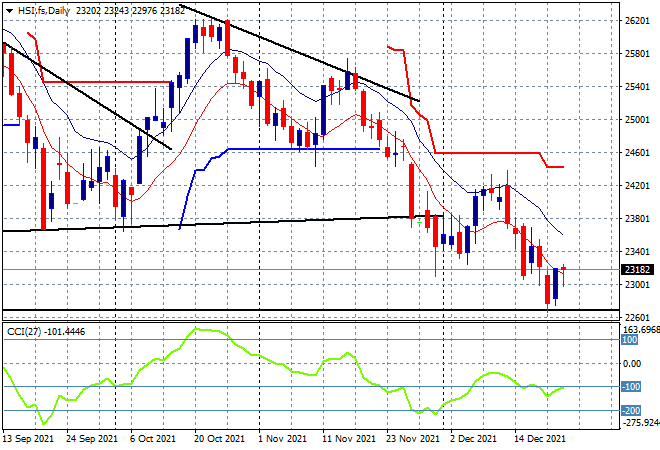Click the 24601 price scale label

[x=637, y=152]
